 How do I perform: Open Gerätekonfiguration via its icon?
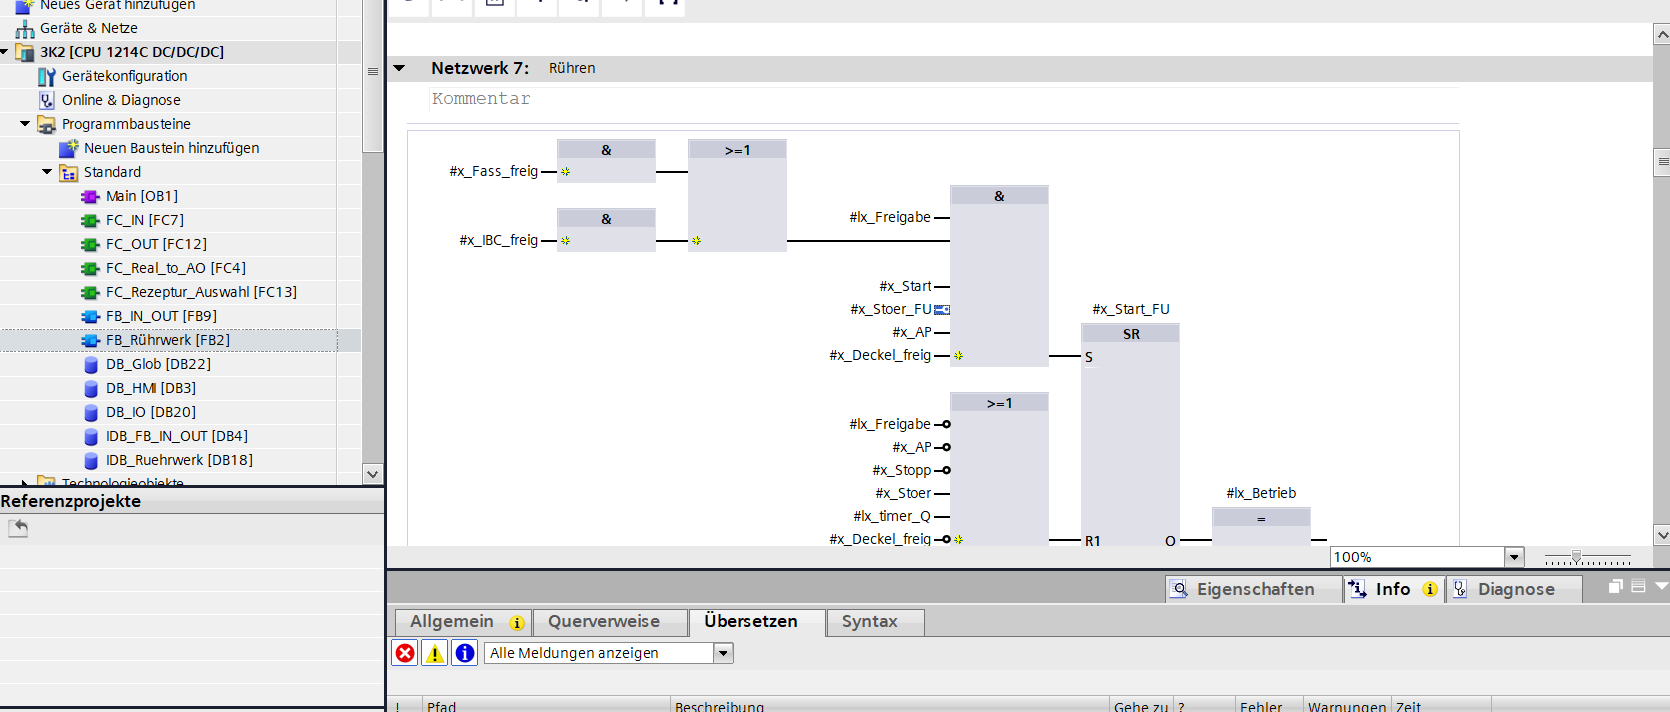click(46, 76)
